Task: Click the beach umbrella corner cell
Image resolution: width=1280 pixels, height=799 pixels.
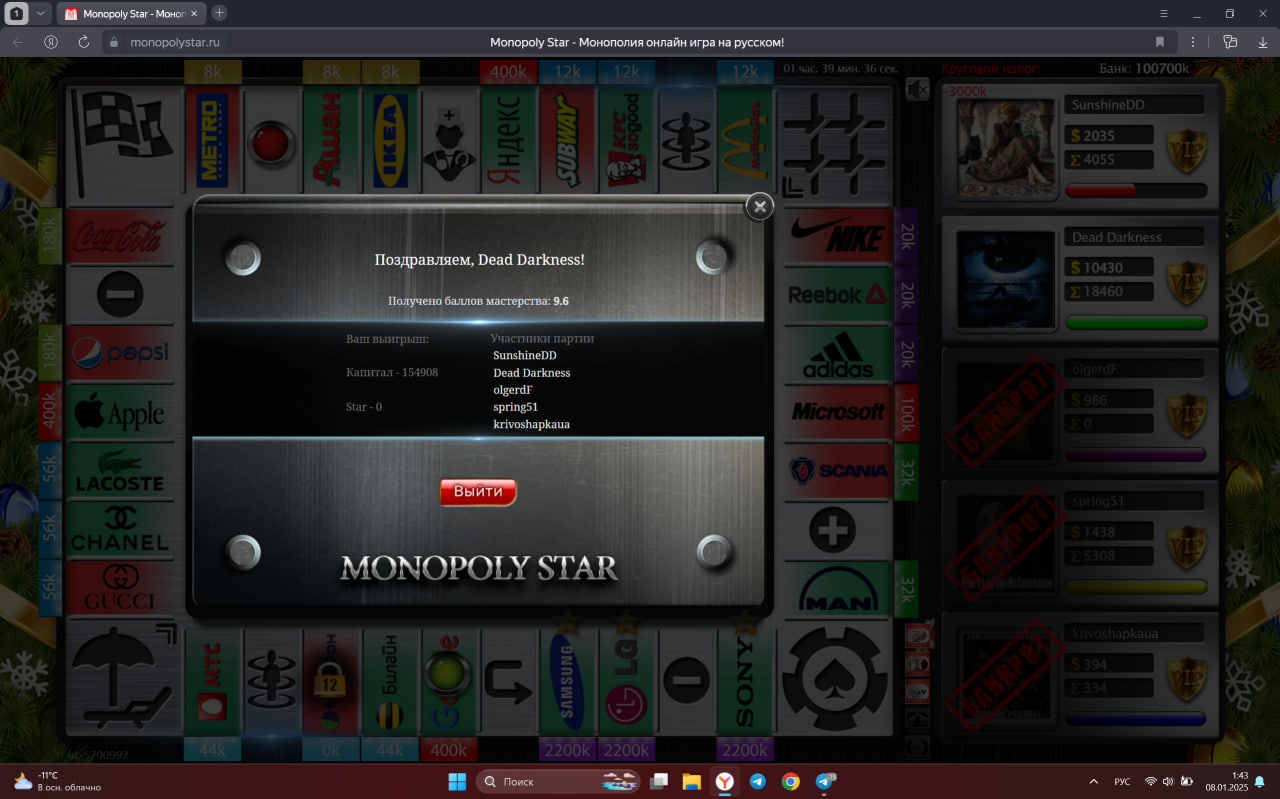Action: (122, 679)
